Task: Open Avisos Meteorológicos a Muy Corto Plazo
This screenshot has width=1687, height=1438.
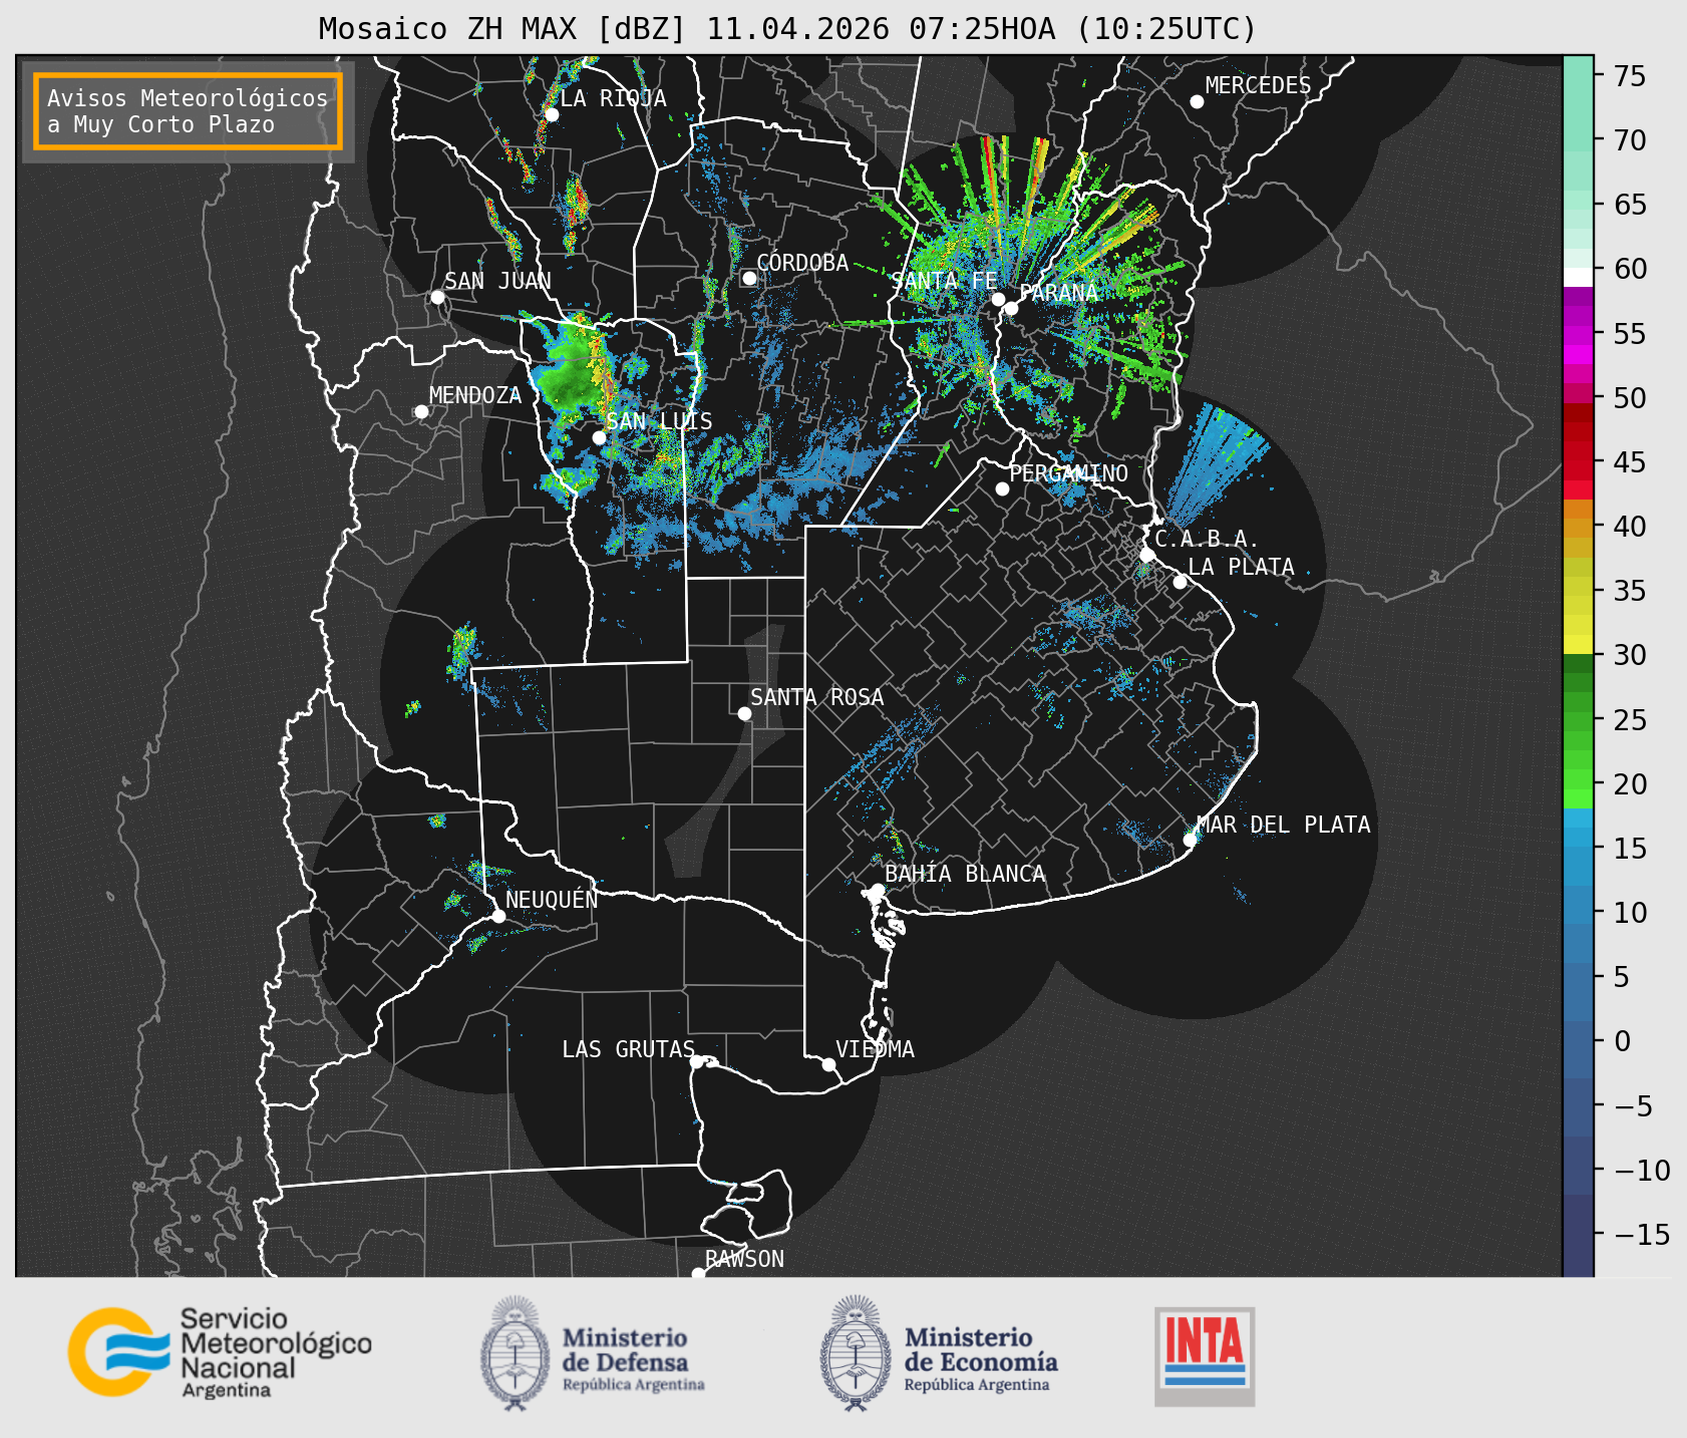Action: click(x=188, y=111)
